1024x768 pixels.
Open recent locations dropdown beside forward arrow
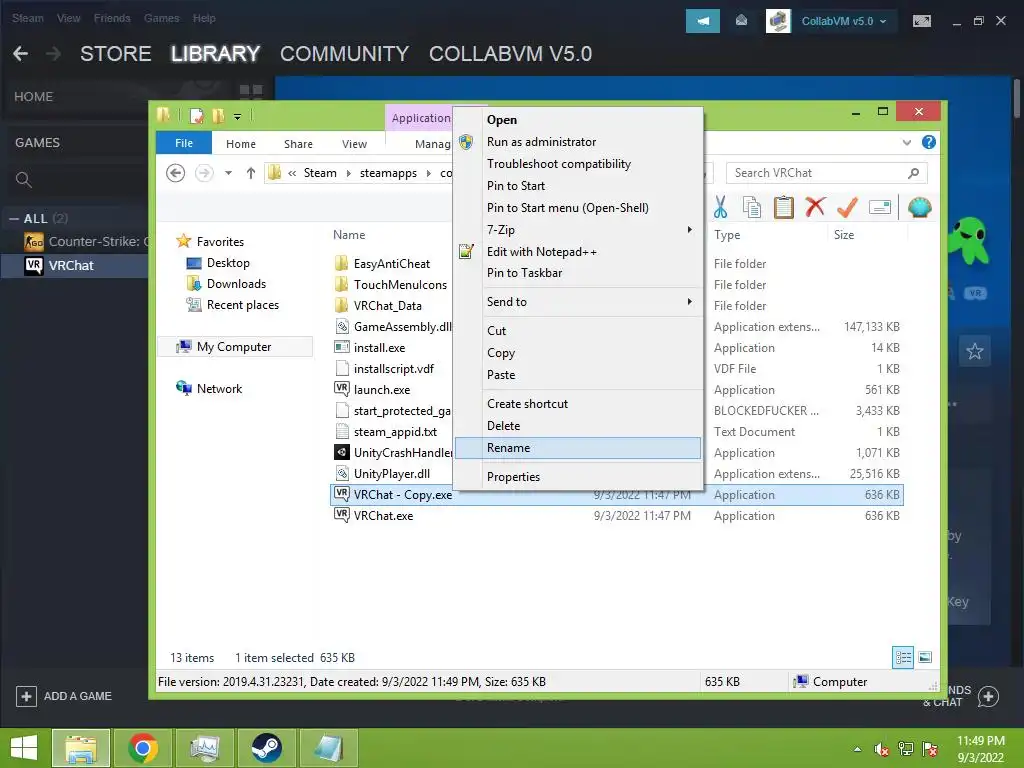click(228, 173)
